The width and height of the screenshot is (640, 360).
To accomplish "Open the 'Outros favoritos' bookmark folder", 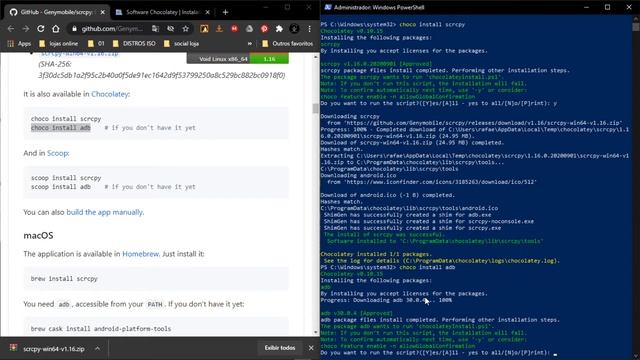I will 288,43.
